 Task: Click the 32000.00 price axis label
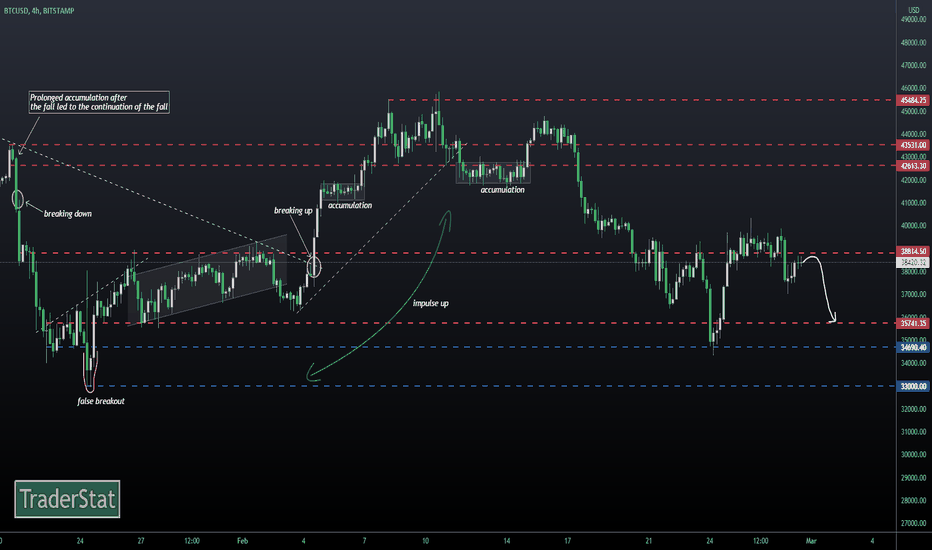click(x=914, y=409)
